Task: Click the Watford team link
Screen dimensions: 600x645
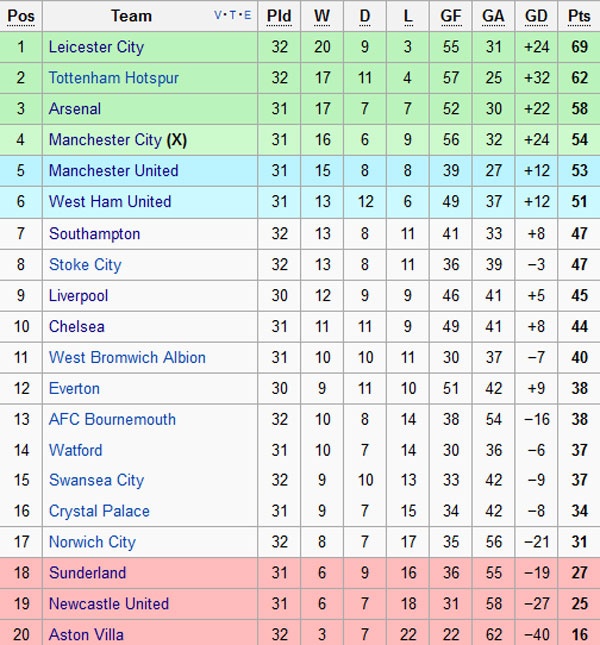Action: [76, 450]
